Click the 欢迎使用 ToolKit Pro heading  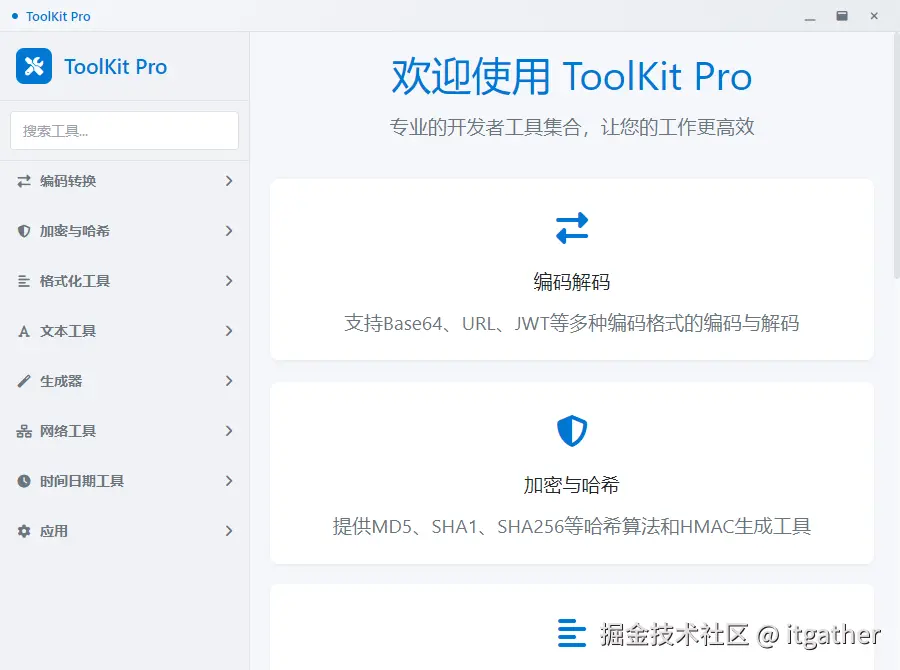(x=572, y=76)
